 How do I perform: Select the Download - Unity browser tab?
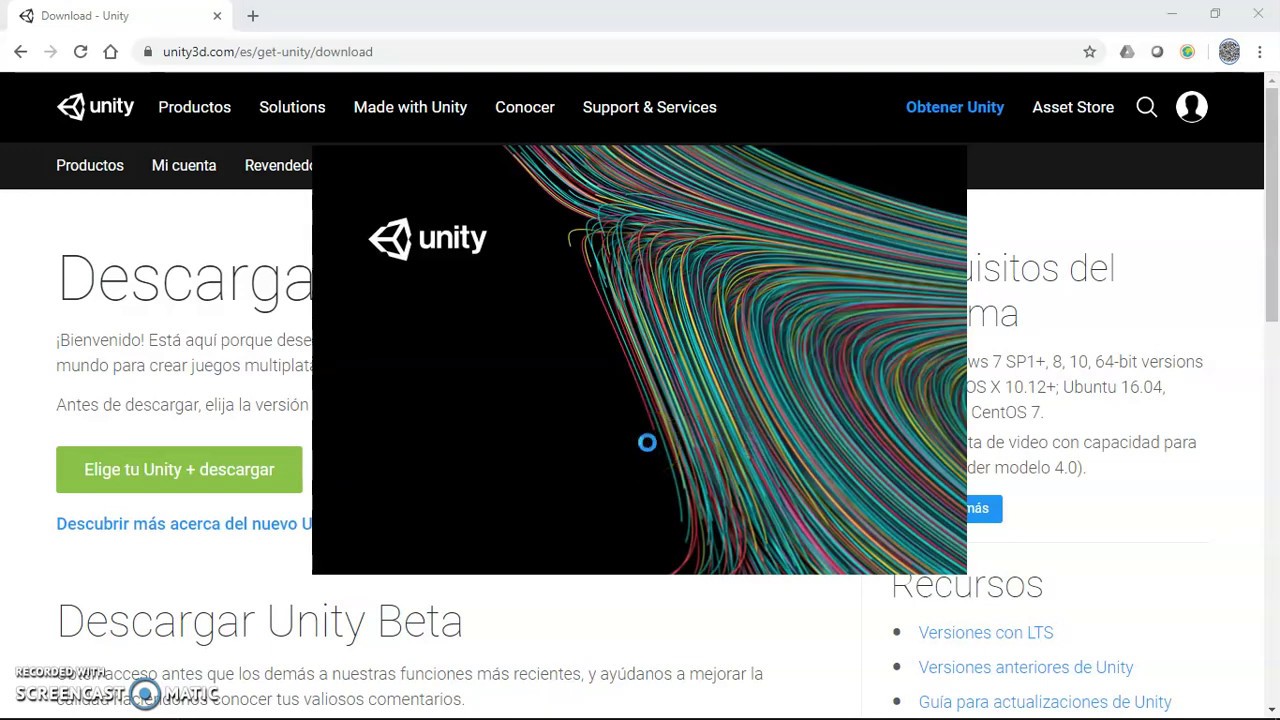coord(120,16)
